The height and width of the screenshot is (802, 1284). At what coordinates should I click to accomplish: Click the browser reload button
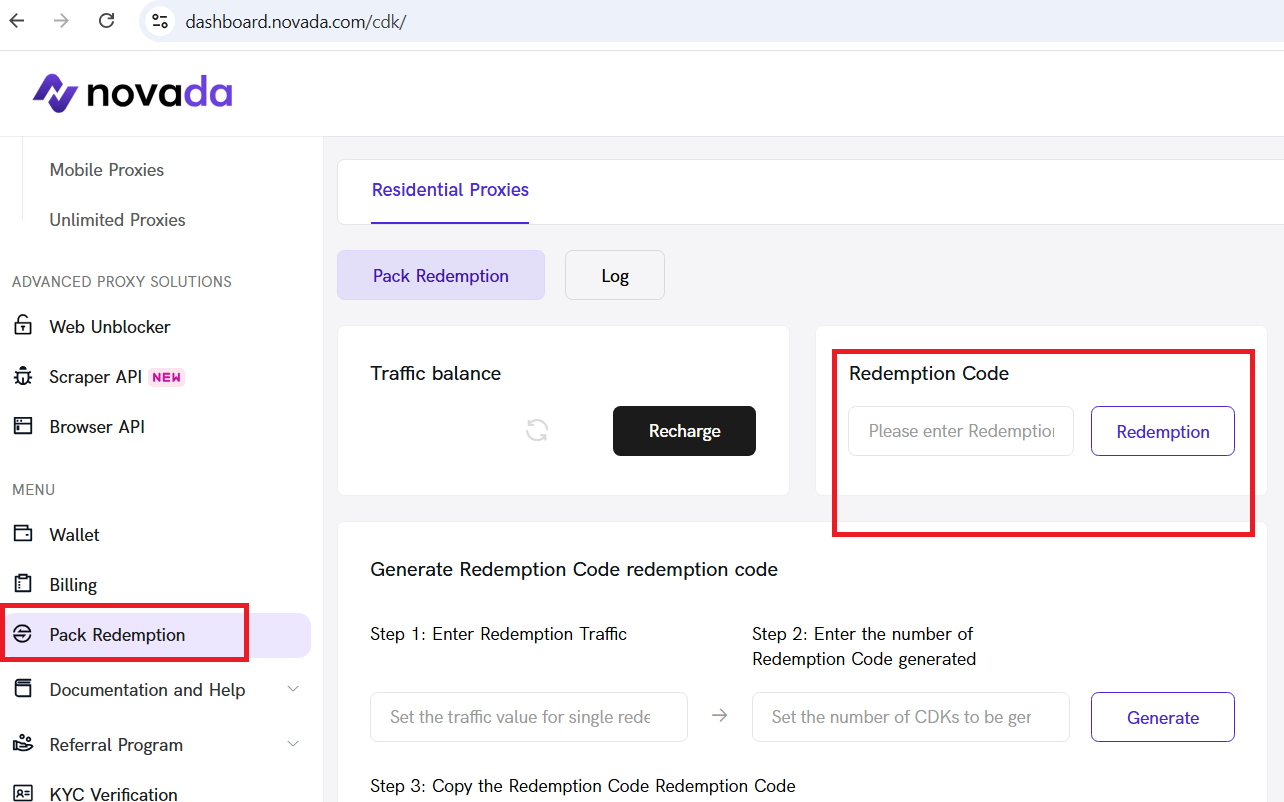point(106,21)
